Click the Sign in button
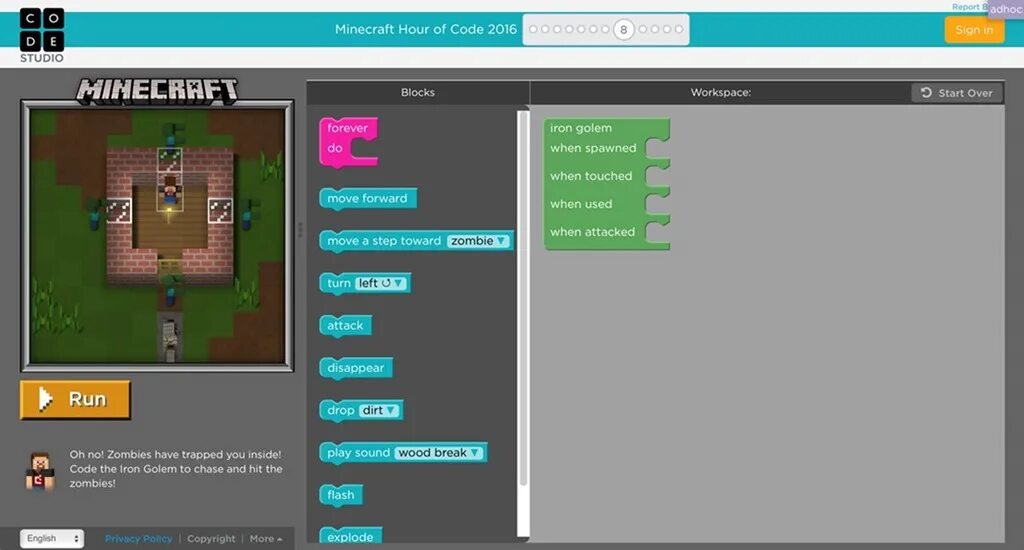This screenshot has width=1024, height=550. 974,30
